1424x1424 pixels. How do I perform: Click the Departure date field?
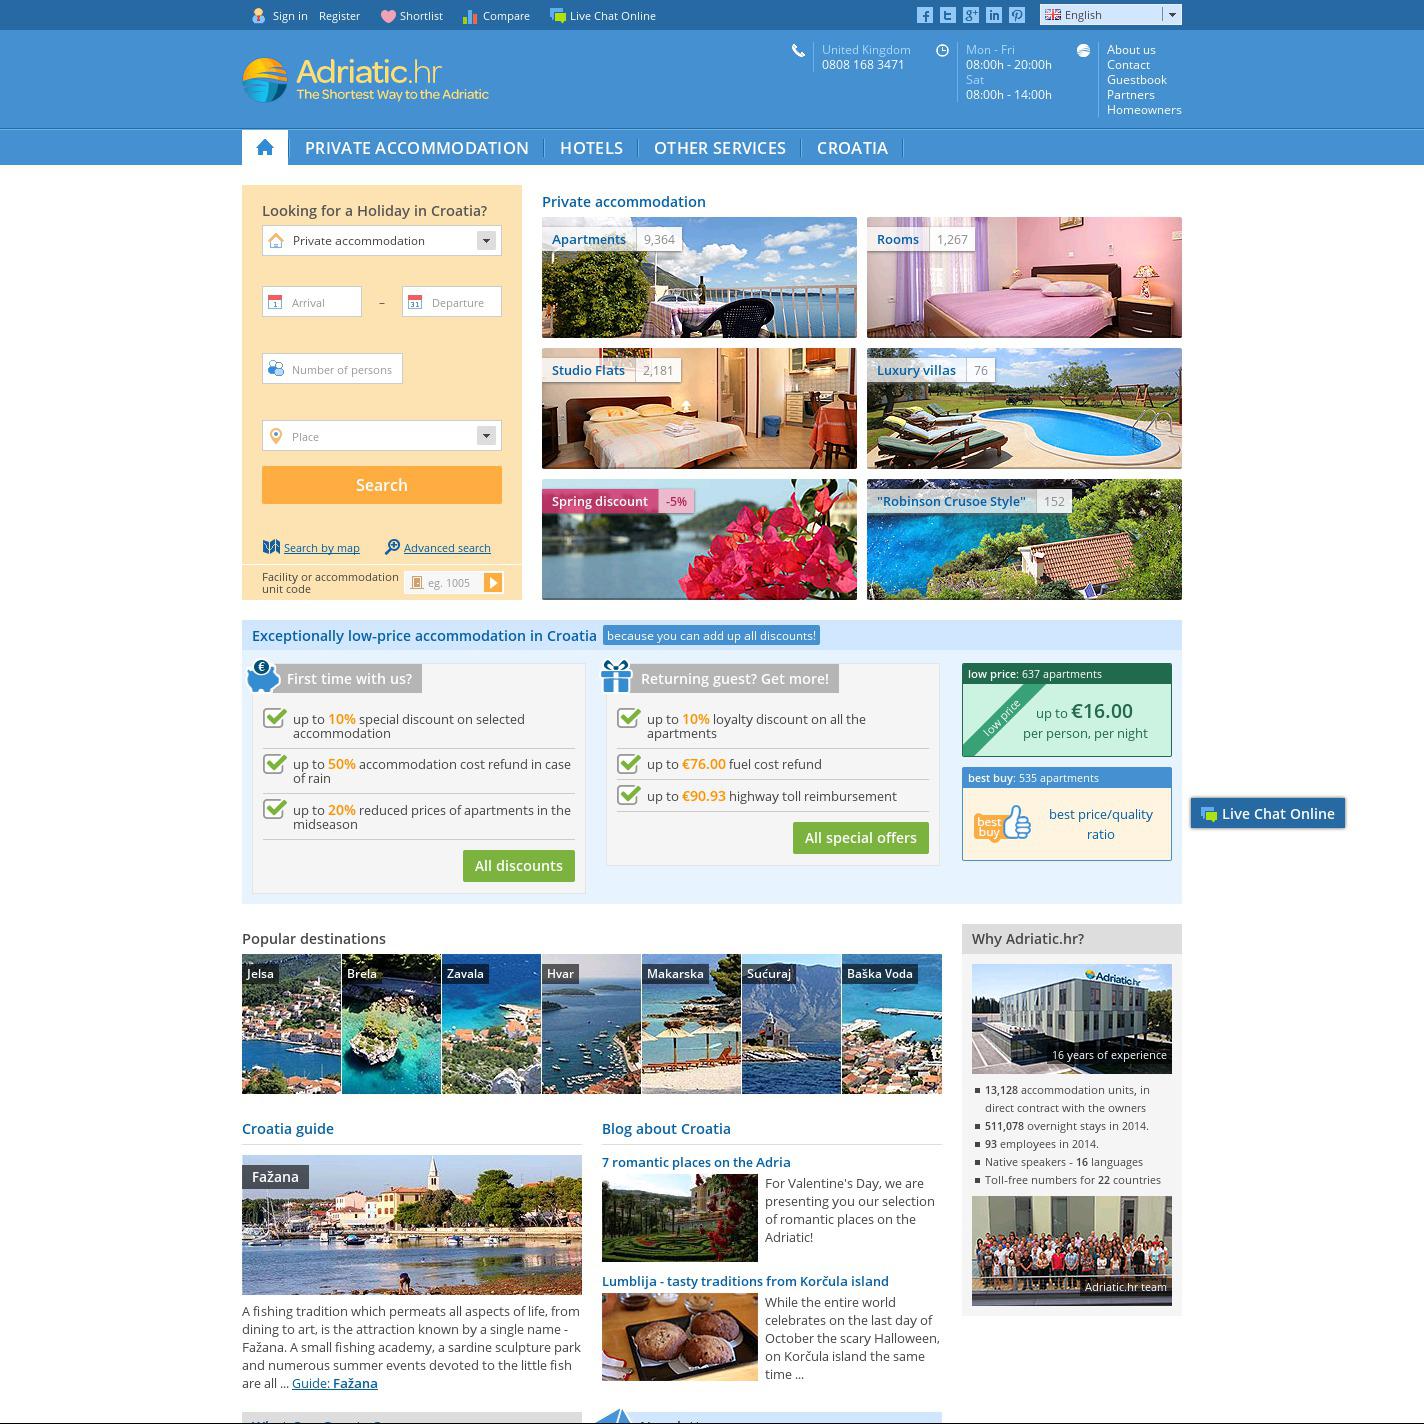click(452, 302)
